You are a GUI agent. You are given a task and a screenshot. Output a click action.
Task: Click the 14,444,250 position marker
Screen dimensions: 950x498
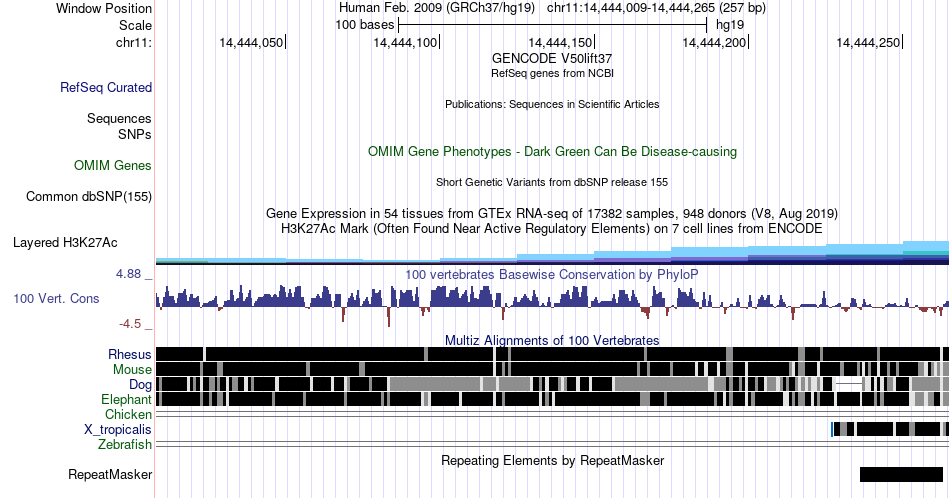tap(869, 42)
